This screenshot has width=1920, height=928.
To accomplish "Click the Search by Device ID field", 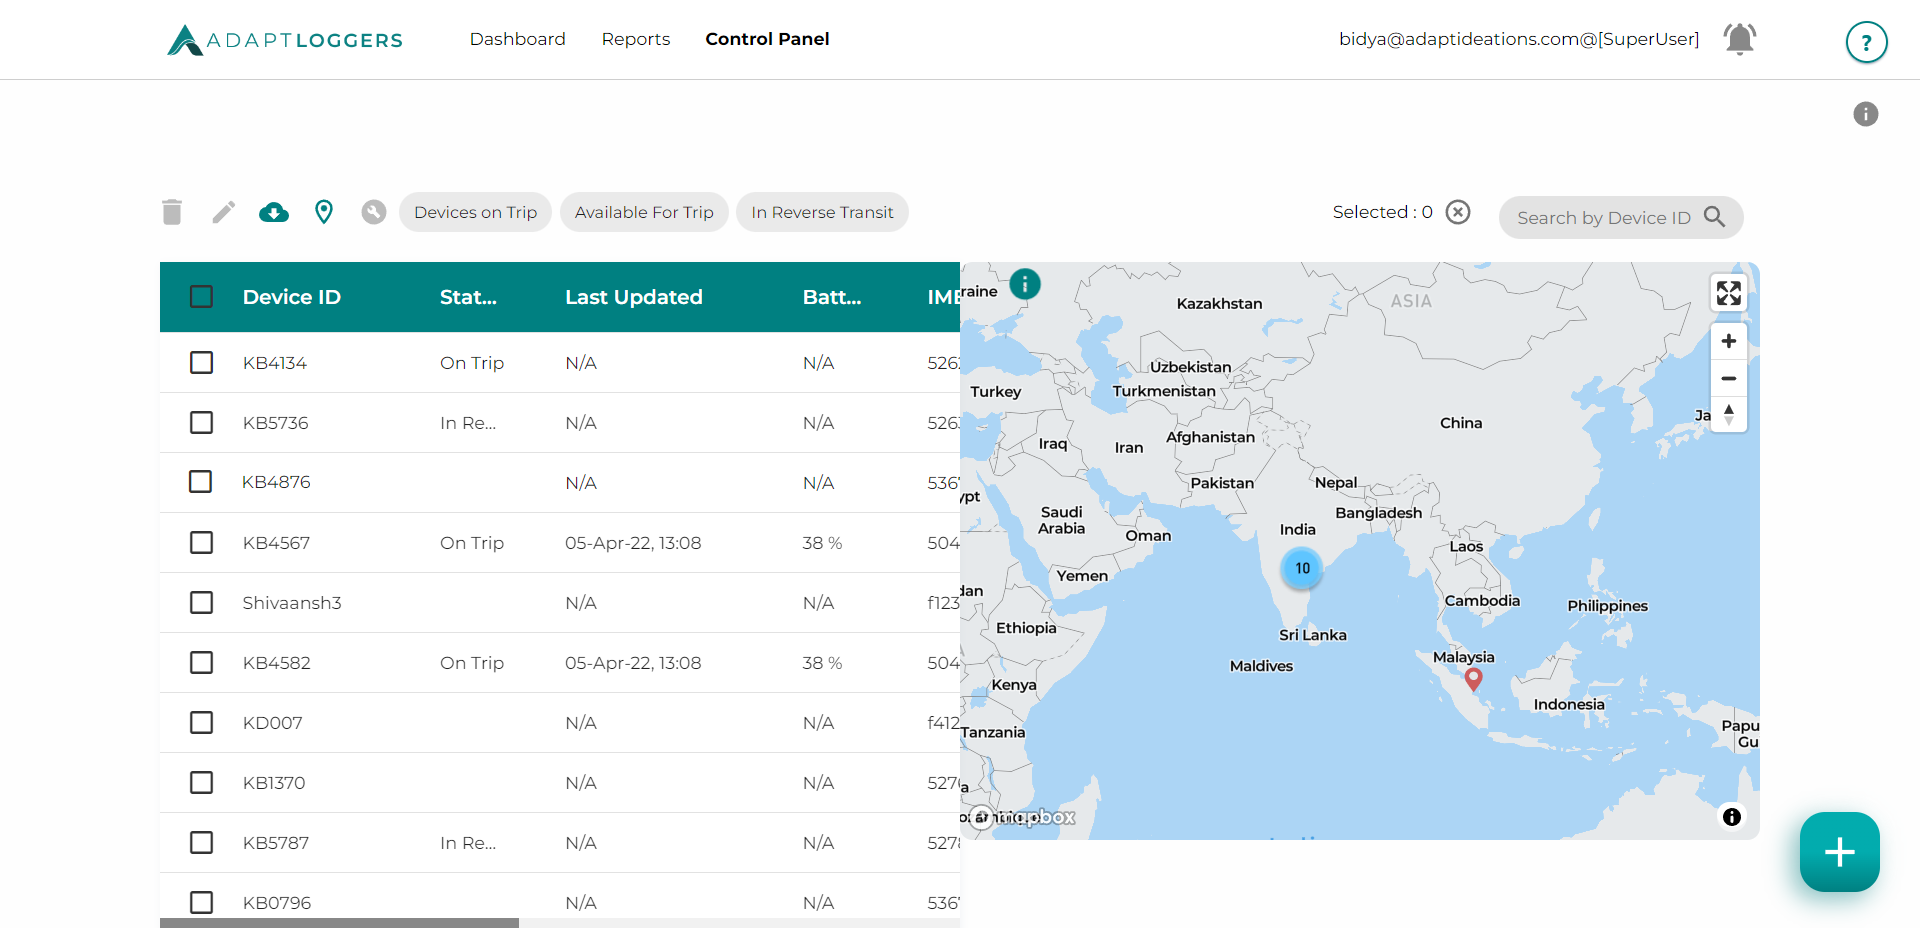I will [x=1620, y=217].
